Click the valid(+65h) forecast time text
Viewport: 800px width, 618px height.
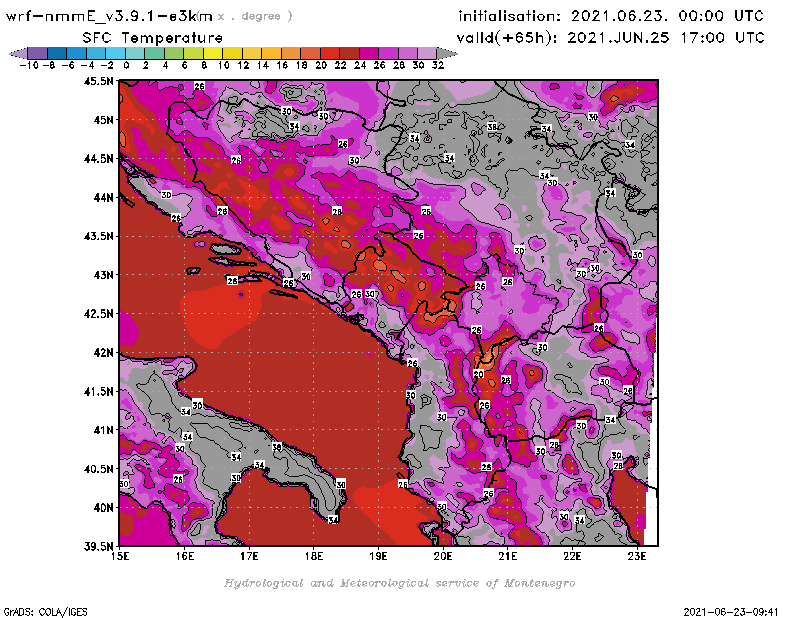pos(610,38)
